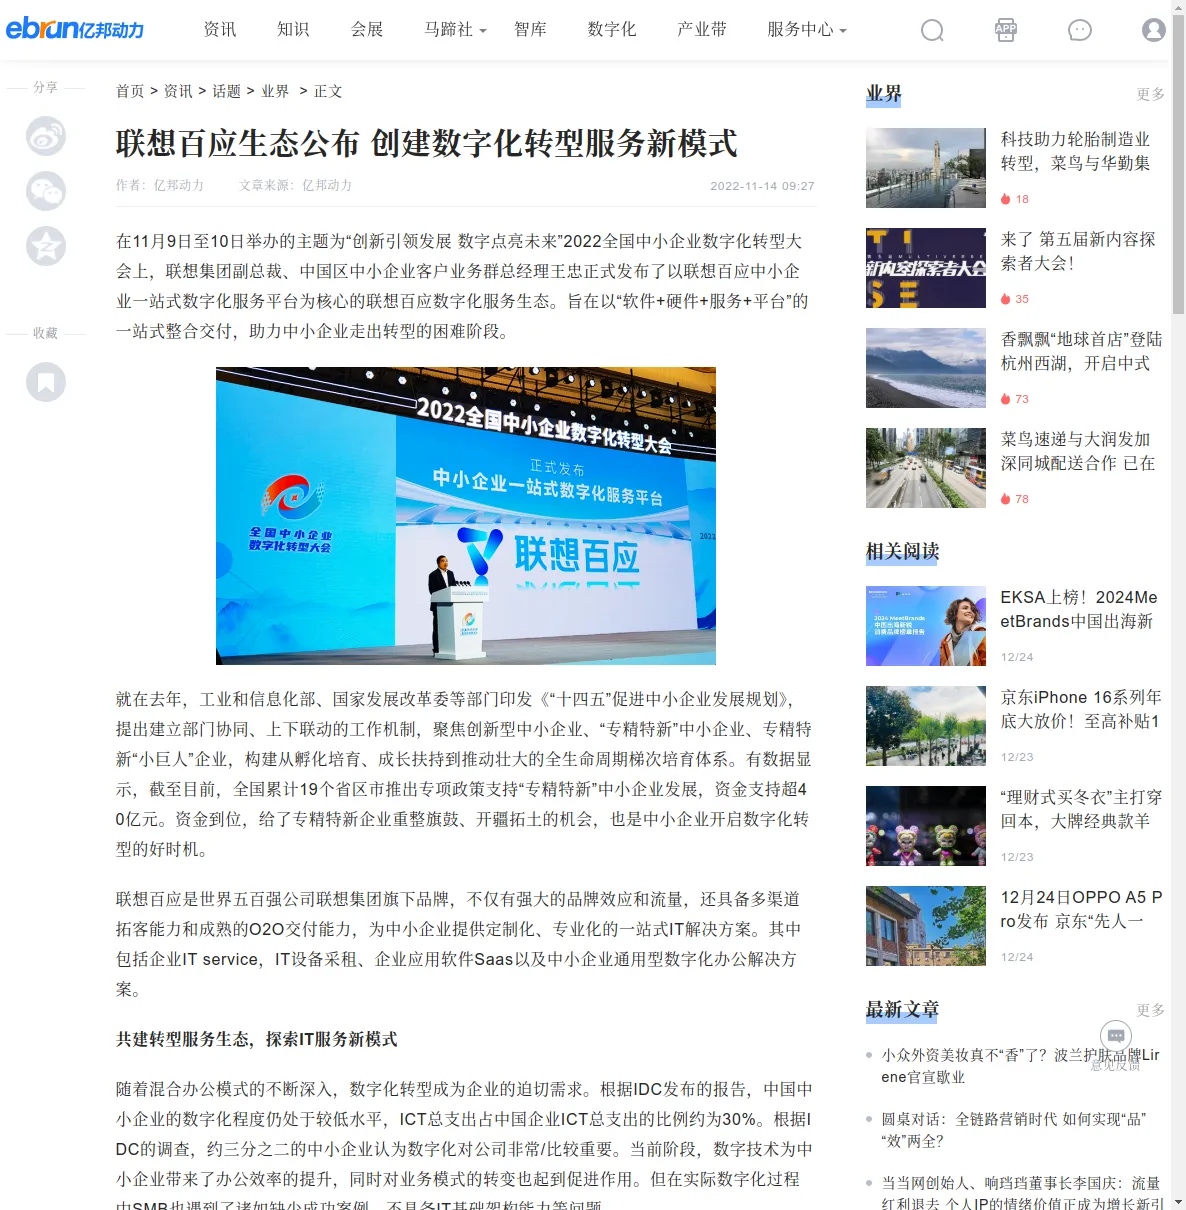
Task: Share article to QQ Zone
Action: pos(46,246)
